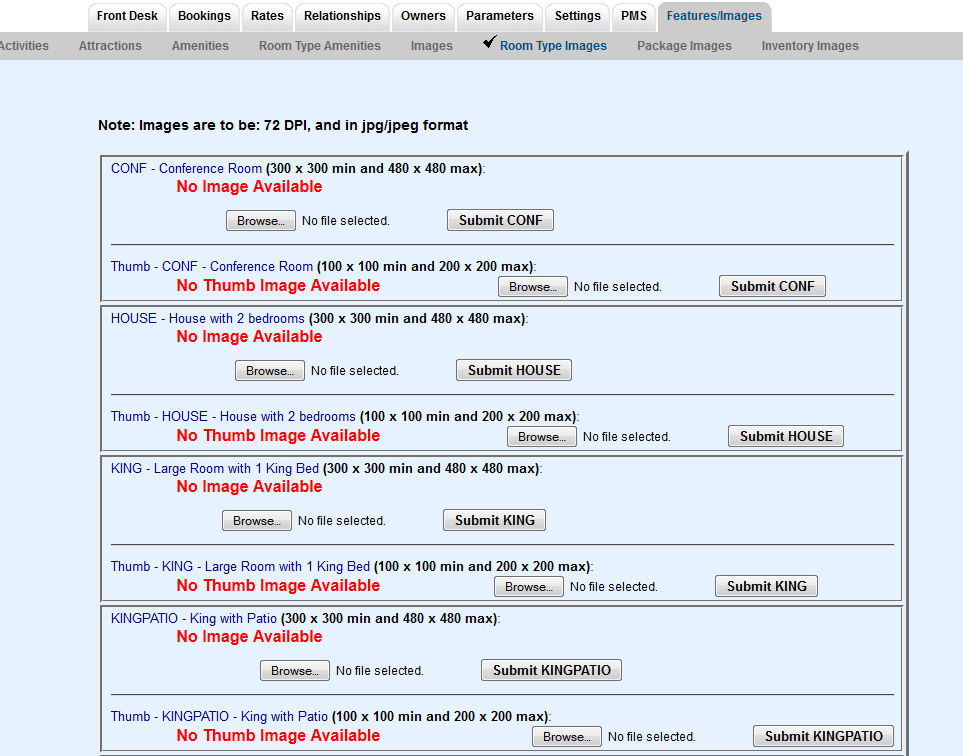The image size is (963, 756).
Task: Click "No Image Available" under KINGPATIO heading
Action: click(249, 636)
